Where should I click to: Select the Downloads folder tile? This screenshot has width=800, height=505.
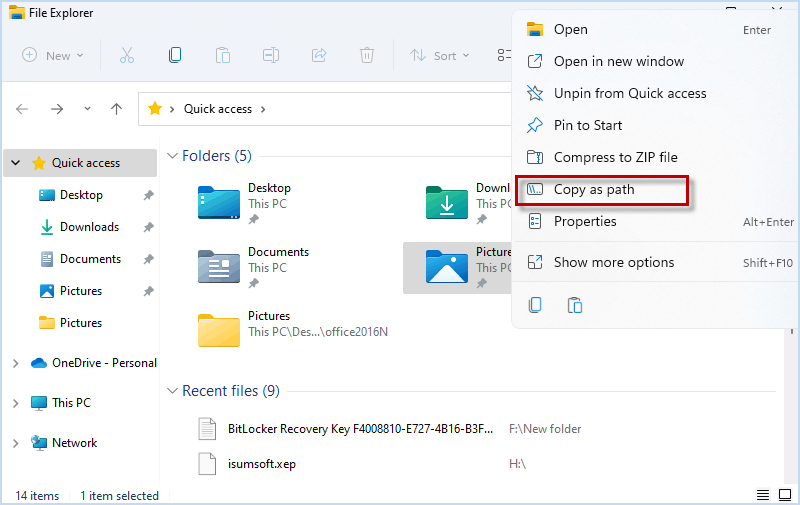coord(467,203)
